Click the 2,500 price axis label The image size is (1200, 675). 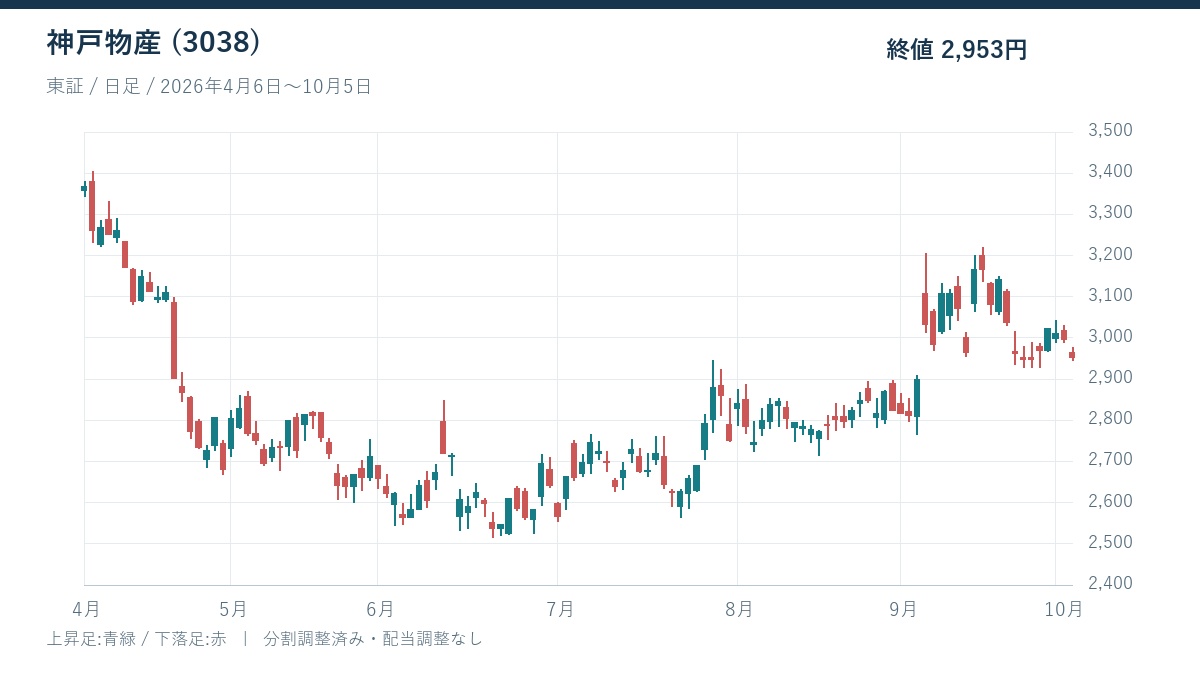pos(1110,542)
